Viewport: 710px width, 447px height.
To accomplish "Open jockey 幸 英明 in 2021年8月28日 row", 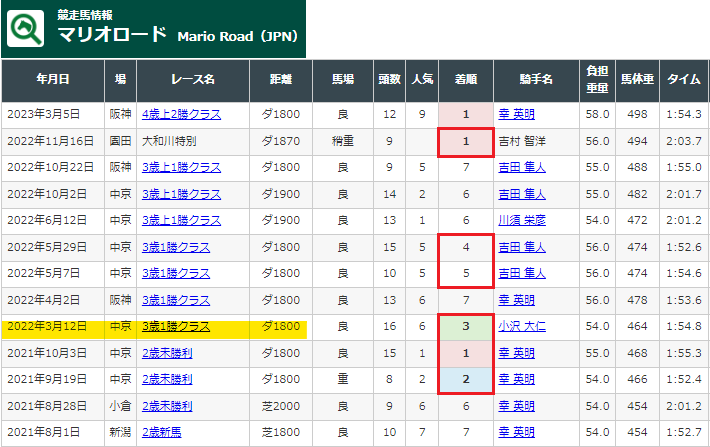I will (x=517, y=406).
